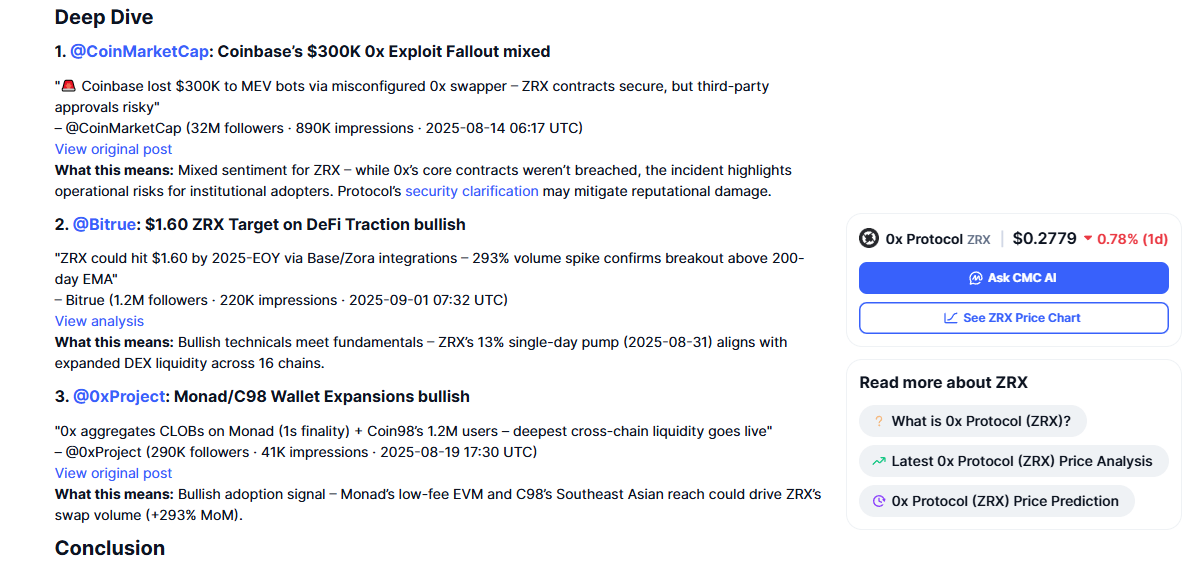Click the CMC AI icon in blue button
This screenshot has width=1182, height=574.
[x=975, y=278]
